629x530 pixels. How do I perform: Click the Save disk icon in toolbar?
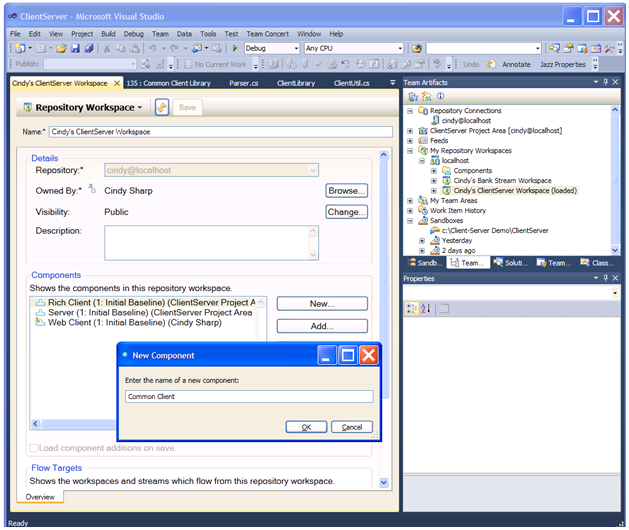[75, 49]
